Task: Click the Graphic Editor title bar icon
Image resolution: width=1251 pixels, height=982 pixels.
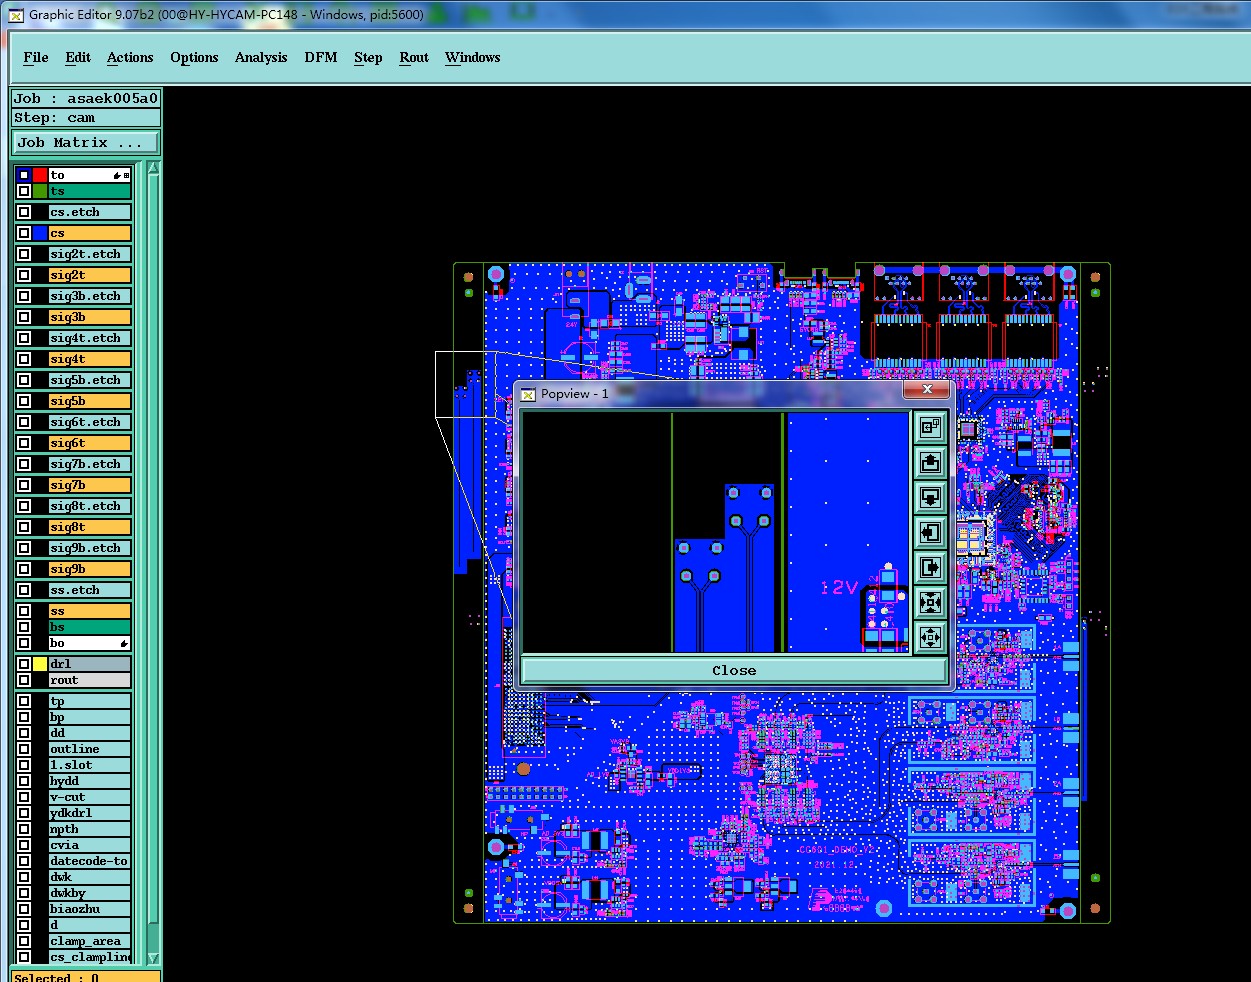Action: (16, 15)
